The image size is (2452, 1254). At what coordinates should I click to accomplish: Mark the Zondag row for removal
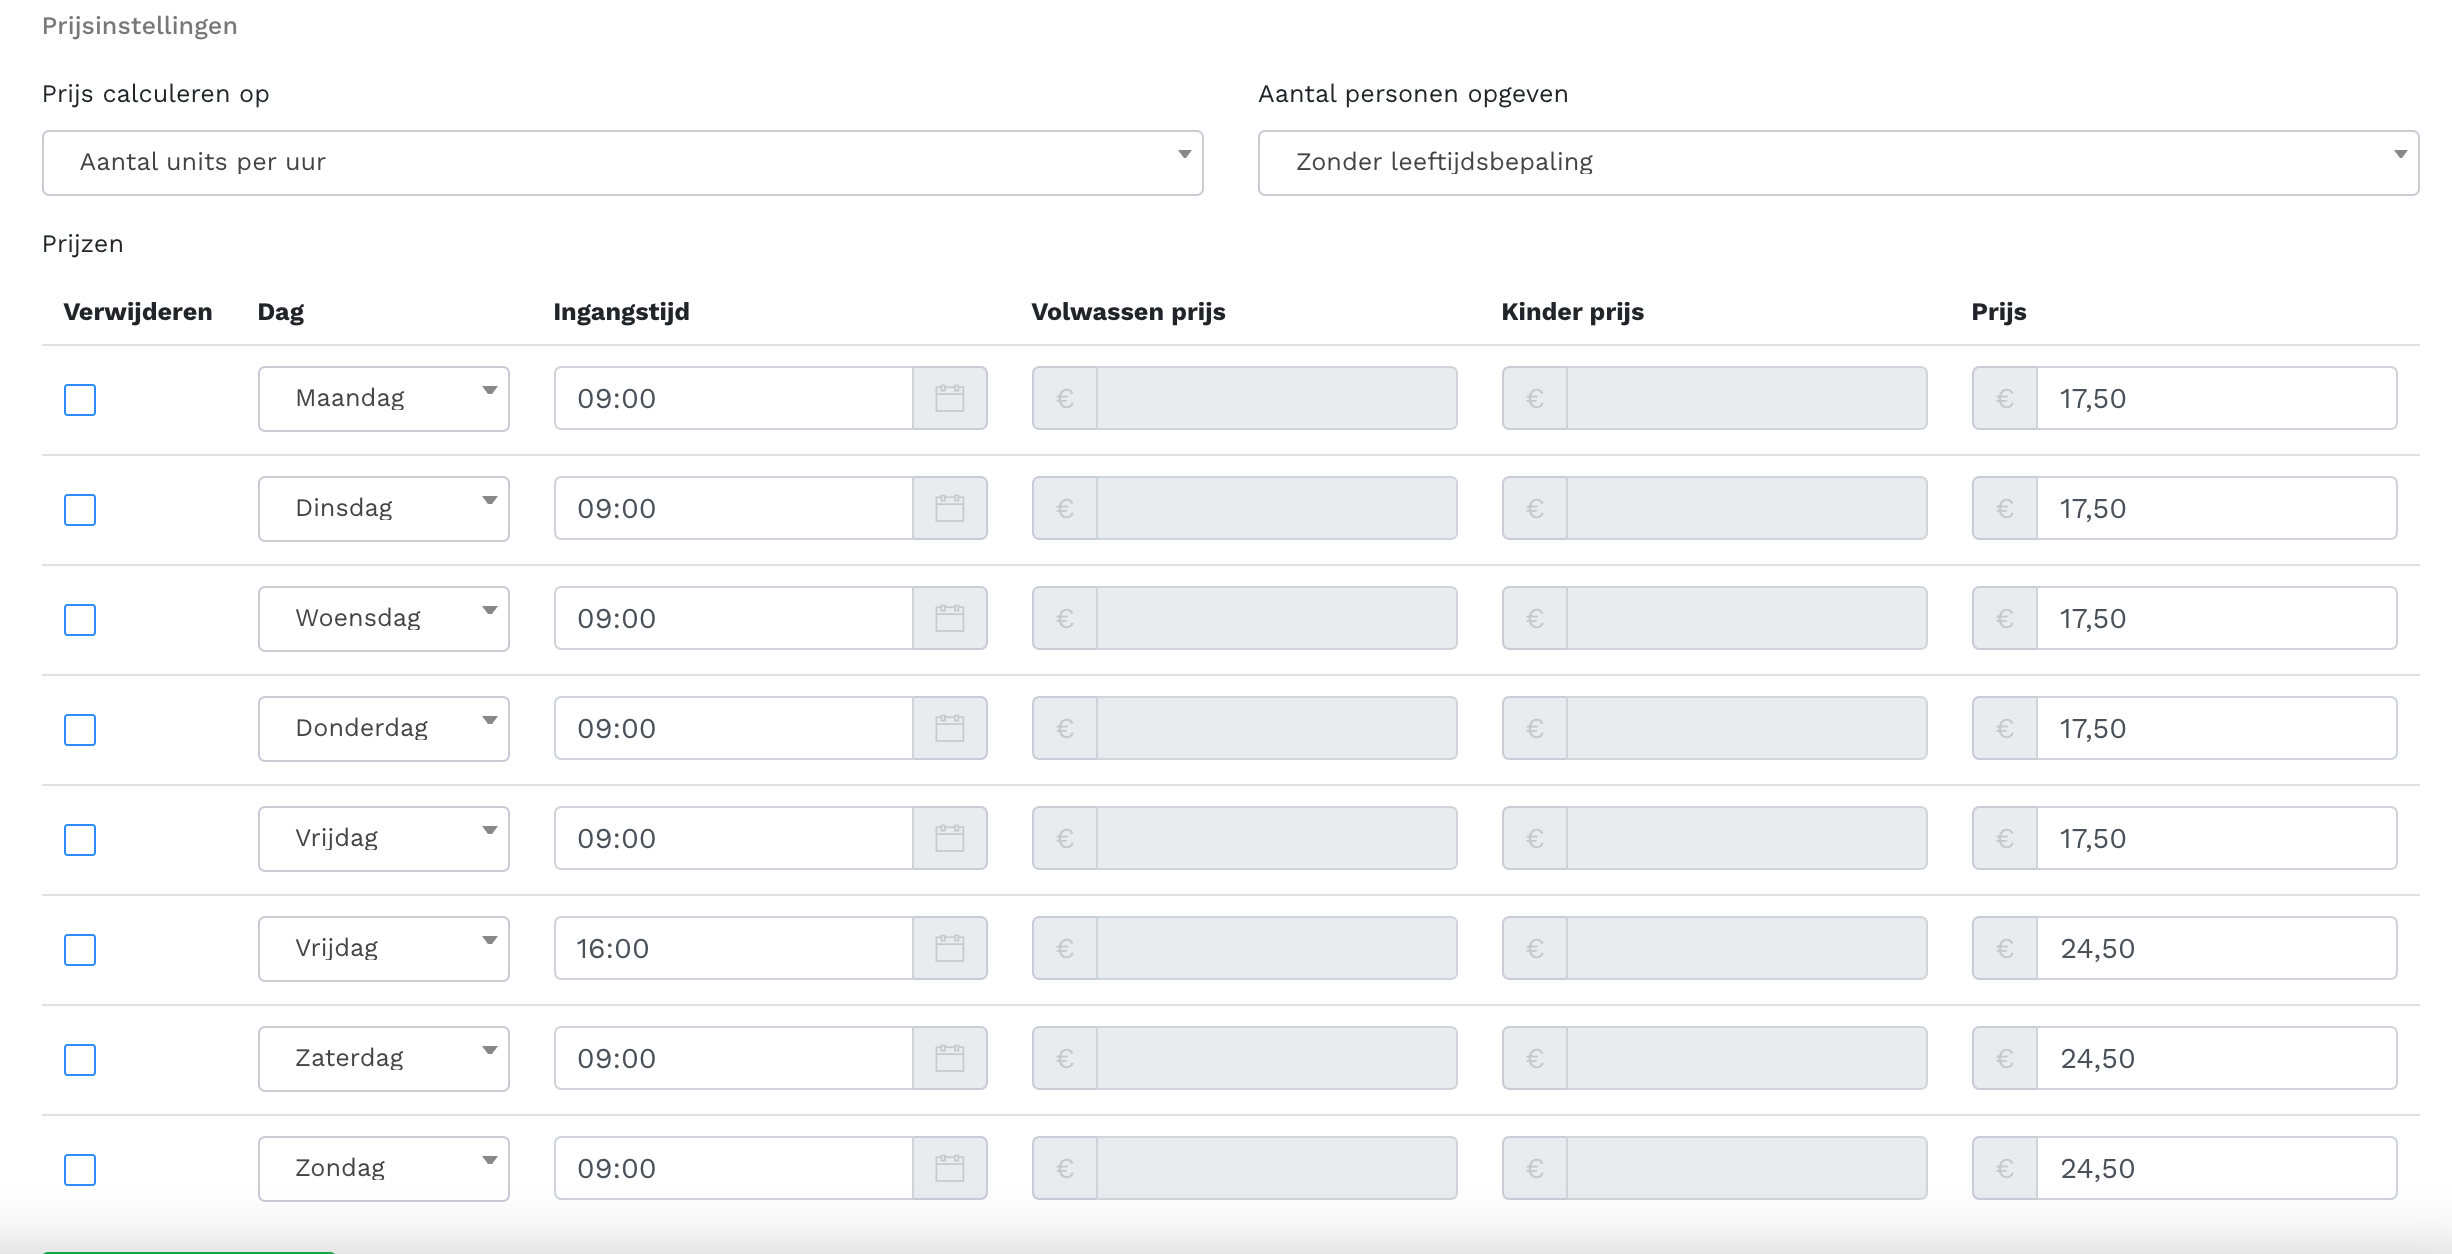point(80,1170)
